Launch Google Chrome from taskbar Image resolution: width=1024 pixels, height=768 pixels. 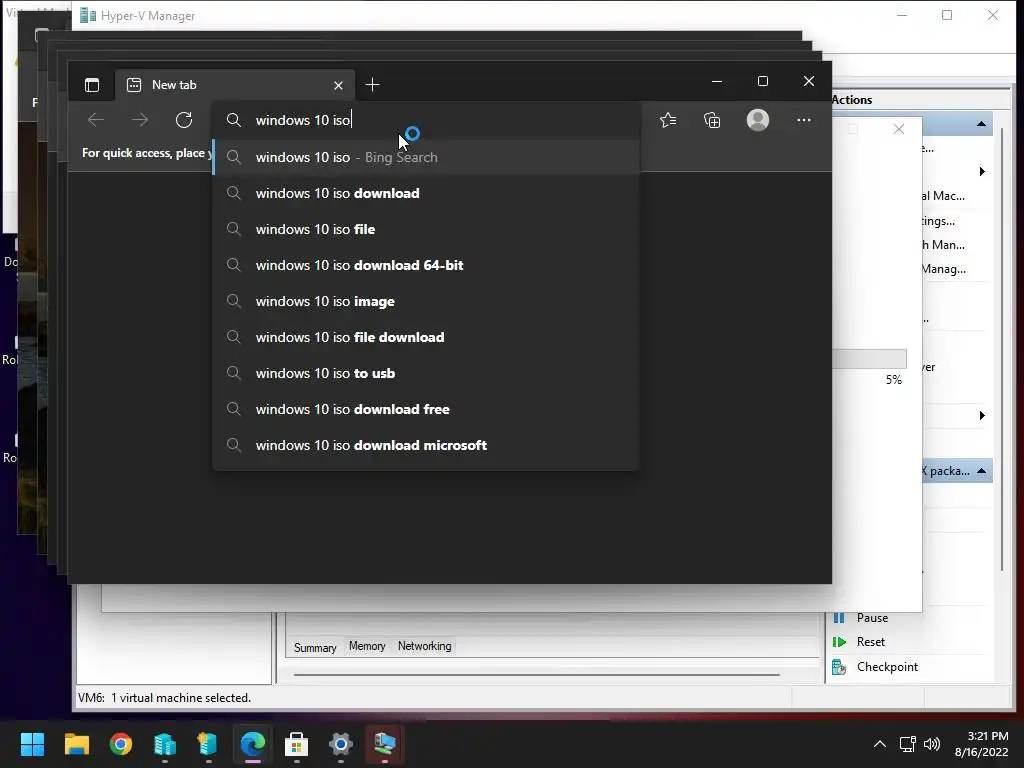point(121,744)
